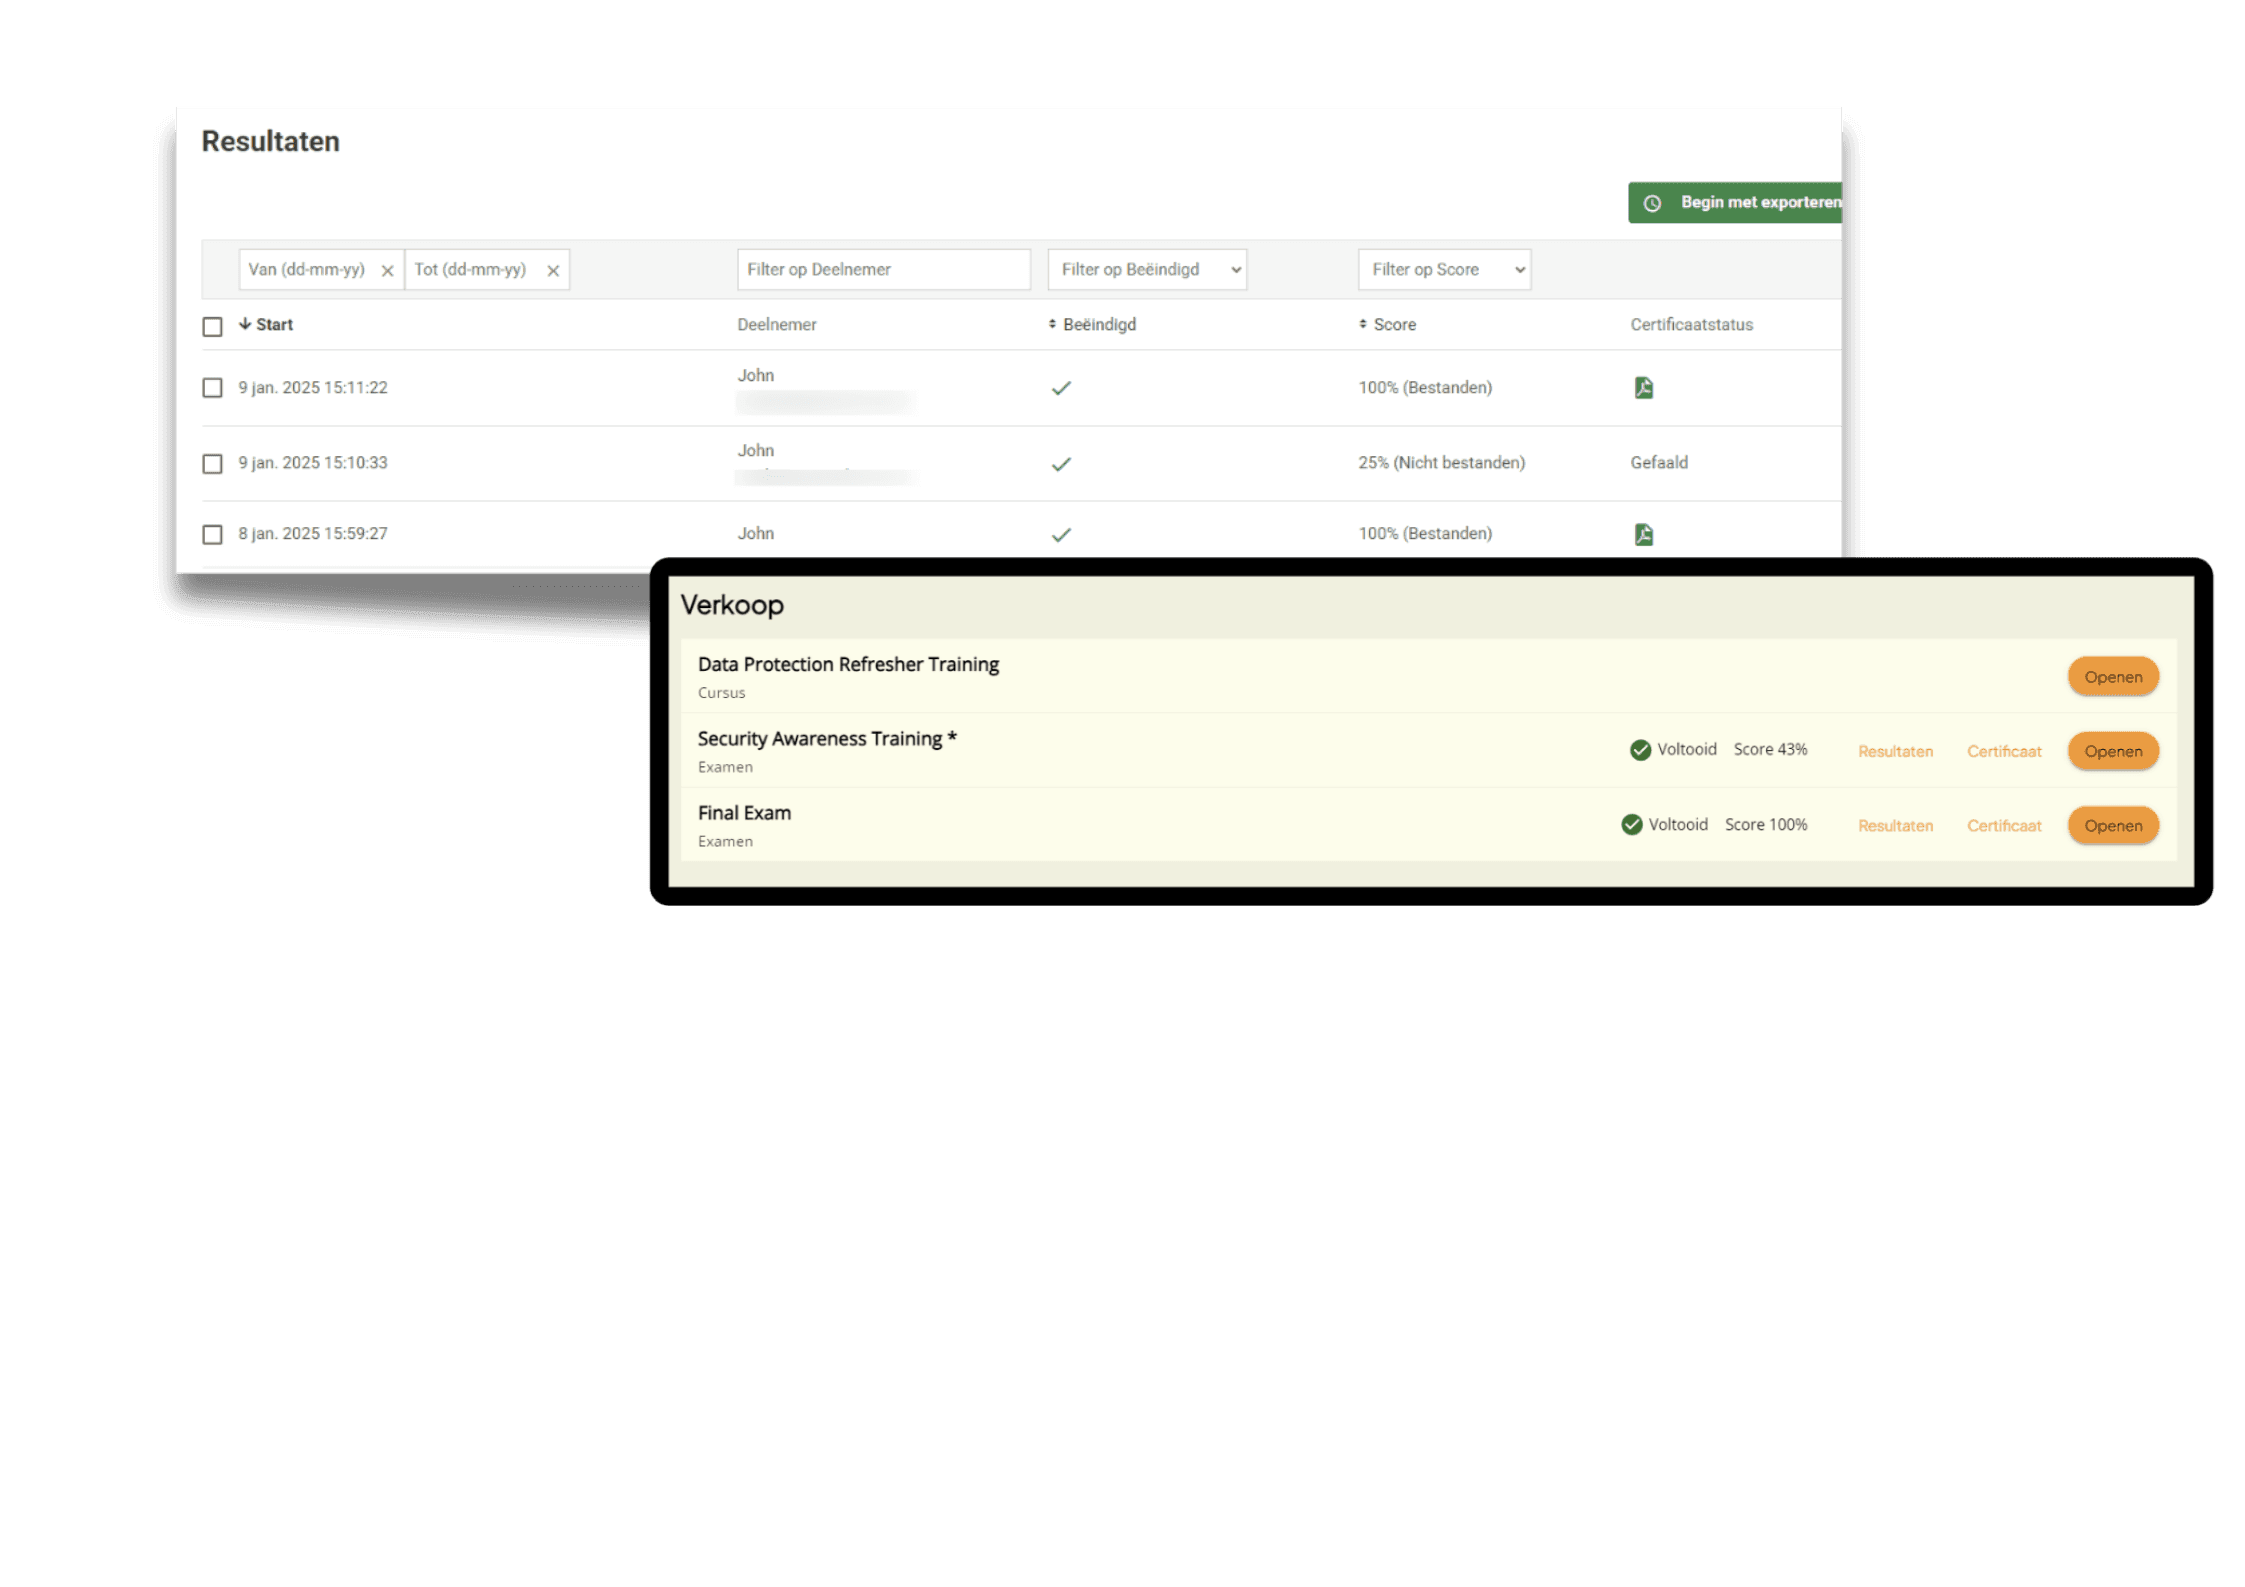Focus the Filter op Deelnemer field
2245x1587 pixels.
point(883,270)
